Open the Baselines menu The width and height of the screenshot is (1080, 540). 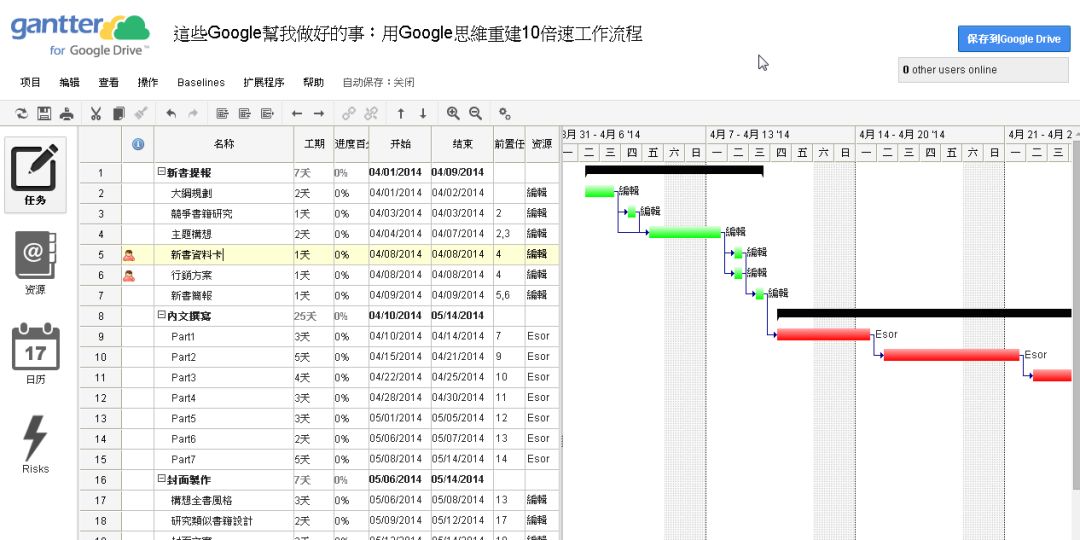point(201,82)
